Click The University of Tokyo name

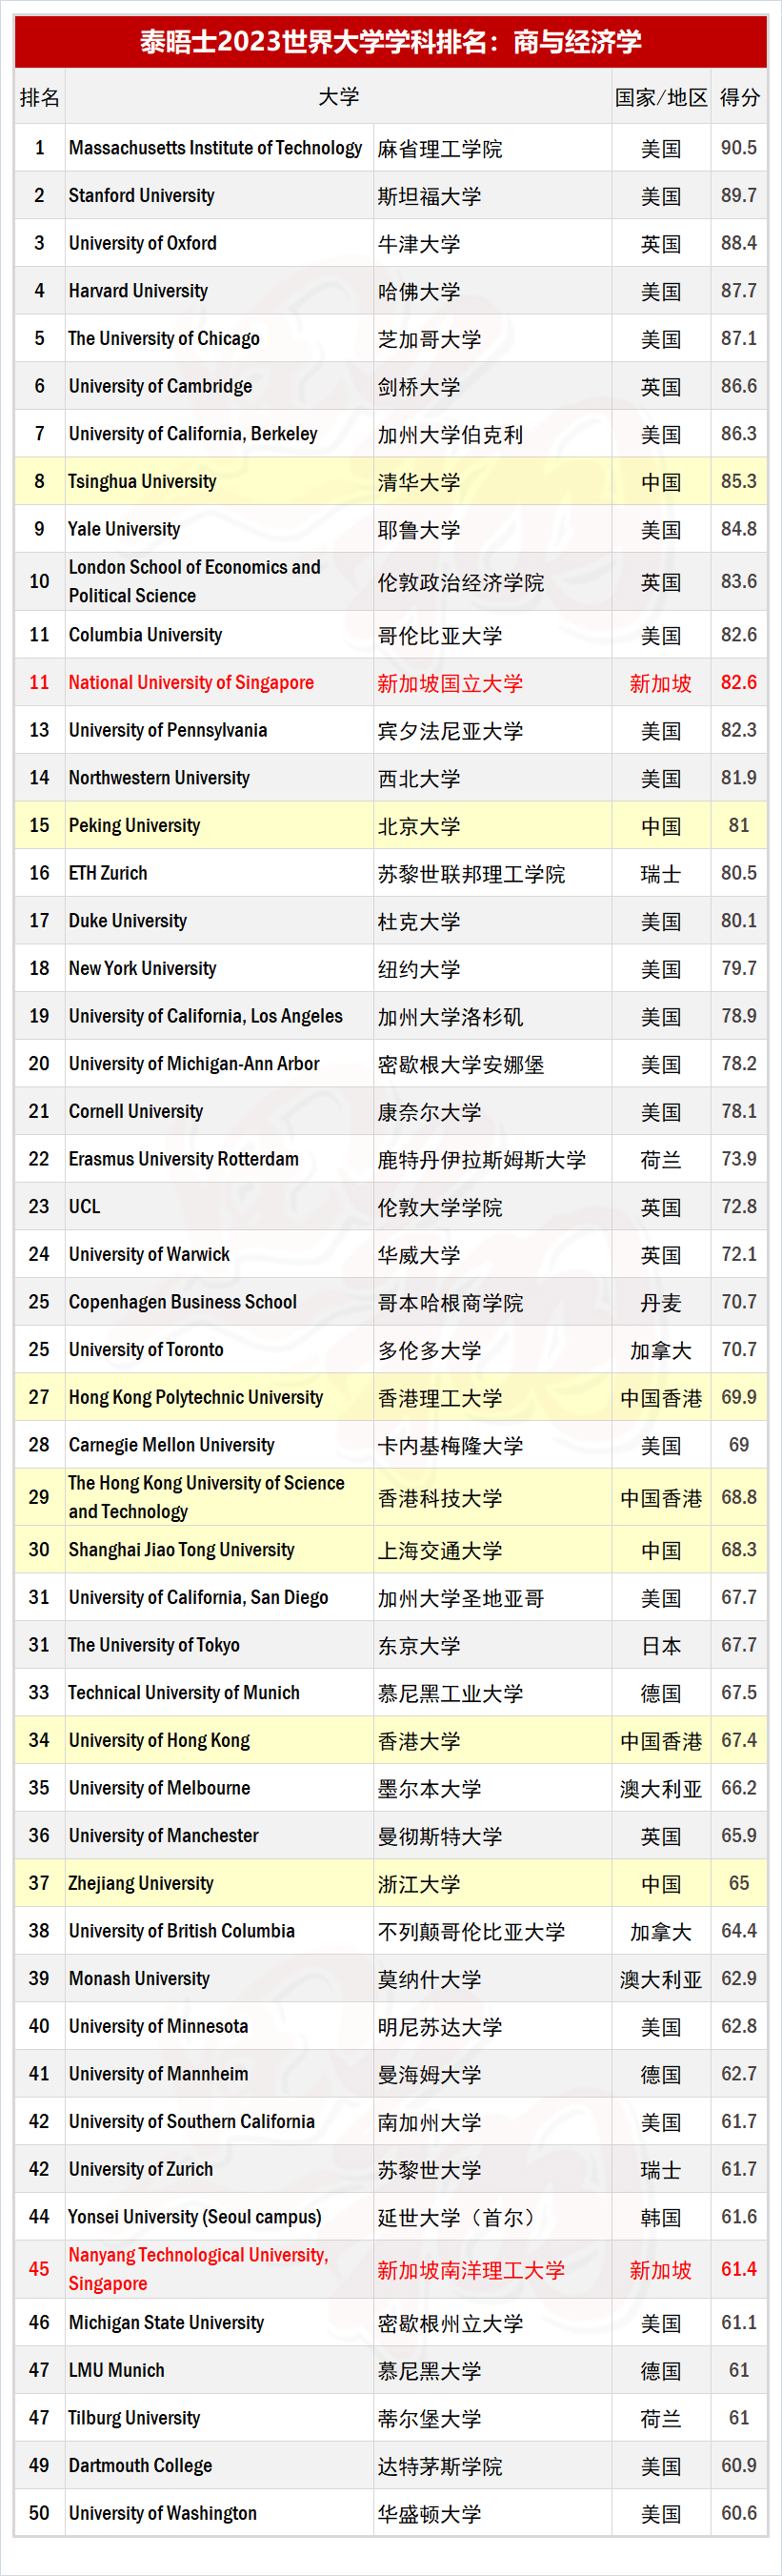[154, 1646]
